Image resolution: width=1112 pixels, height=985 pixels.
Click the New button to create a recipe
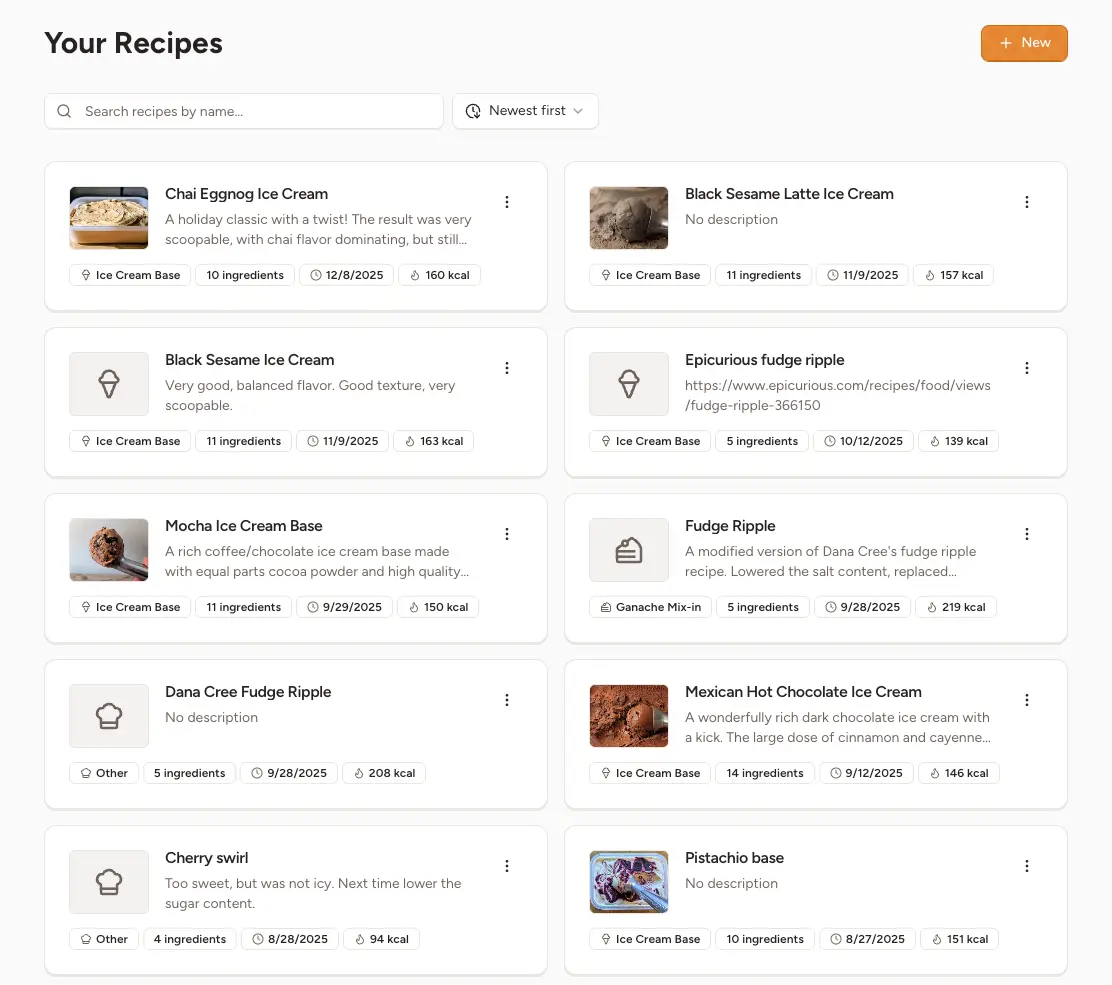coord(1024,43)
